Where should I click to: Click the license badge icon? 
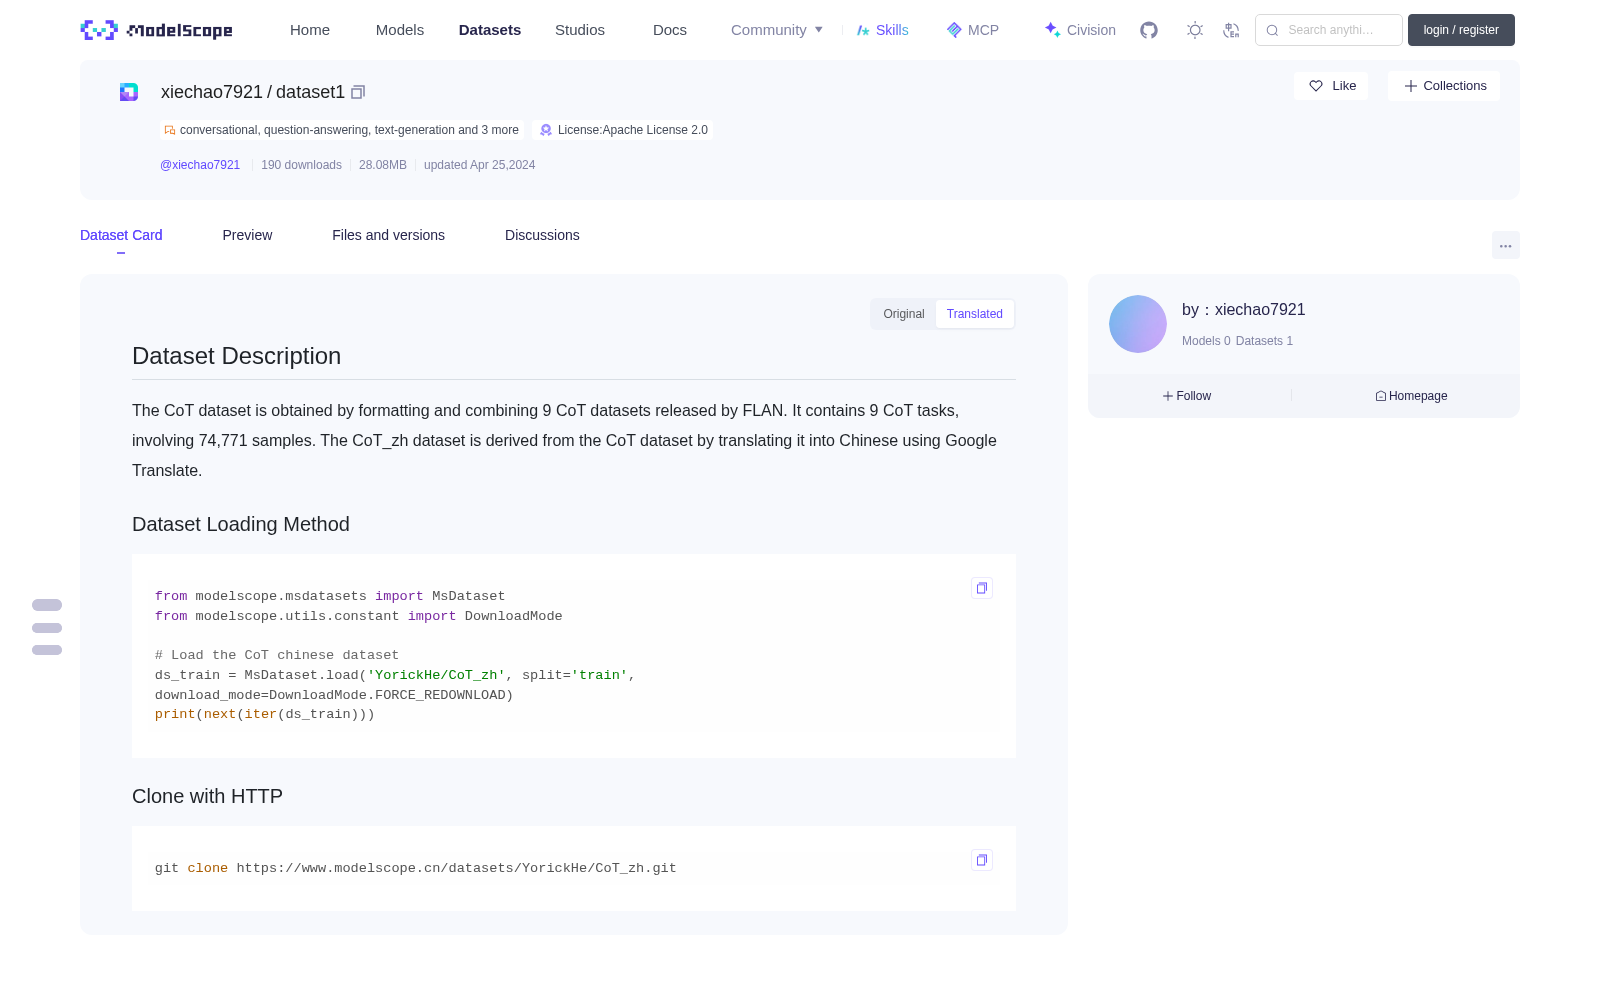546,130
